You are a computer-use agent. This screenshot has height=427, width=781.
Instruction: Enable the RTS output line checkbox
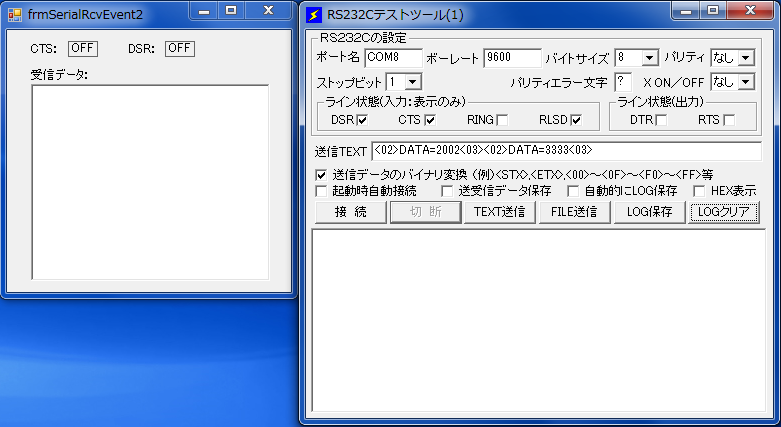tap(729, 121)
